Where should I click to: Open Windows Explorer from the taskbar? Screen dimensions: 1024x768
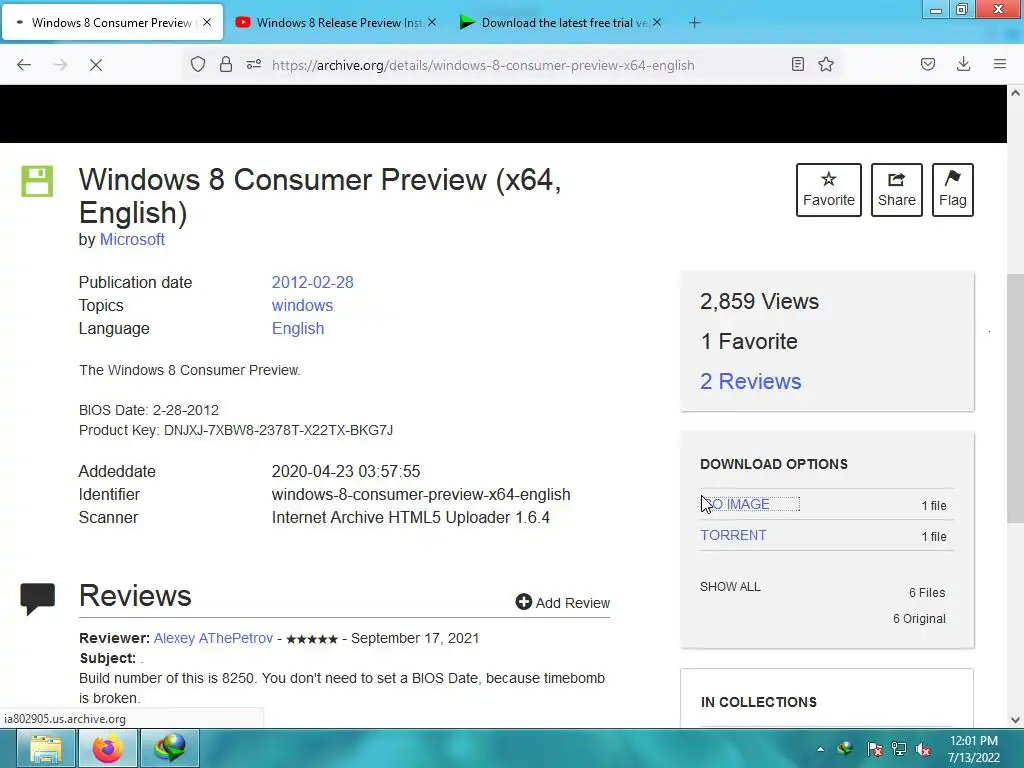point(45,748)
